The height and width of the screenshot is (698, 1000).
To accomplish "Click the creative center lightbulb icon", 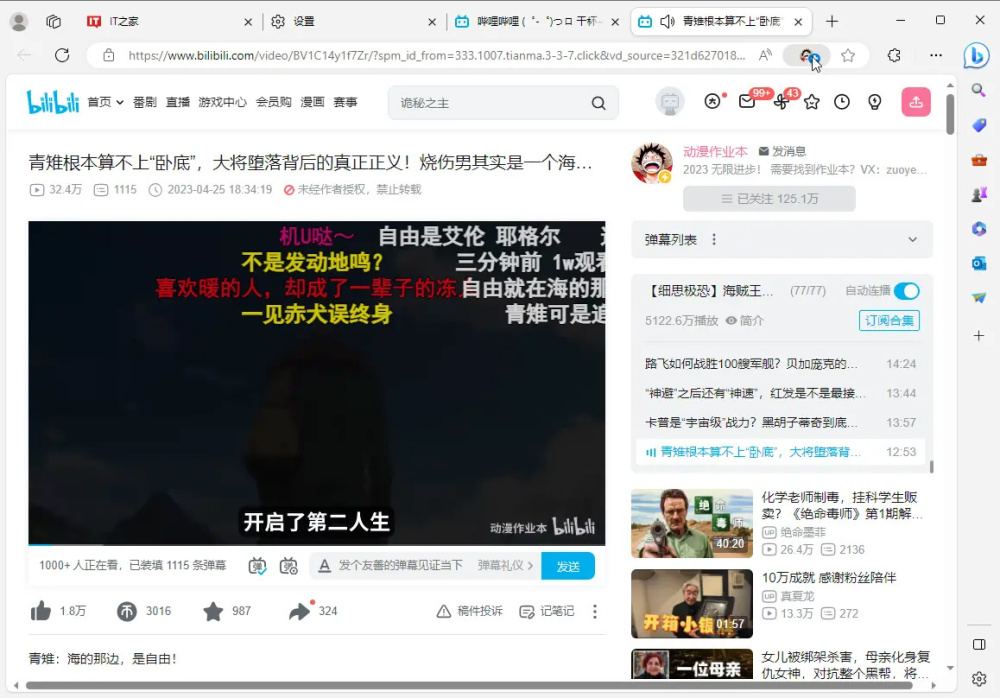I will coord(874,102).
